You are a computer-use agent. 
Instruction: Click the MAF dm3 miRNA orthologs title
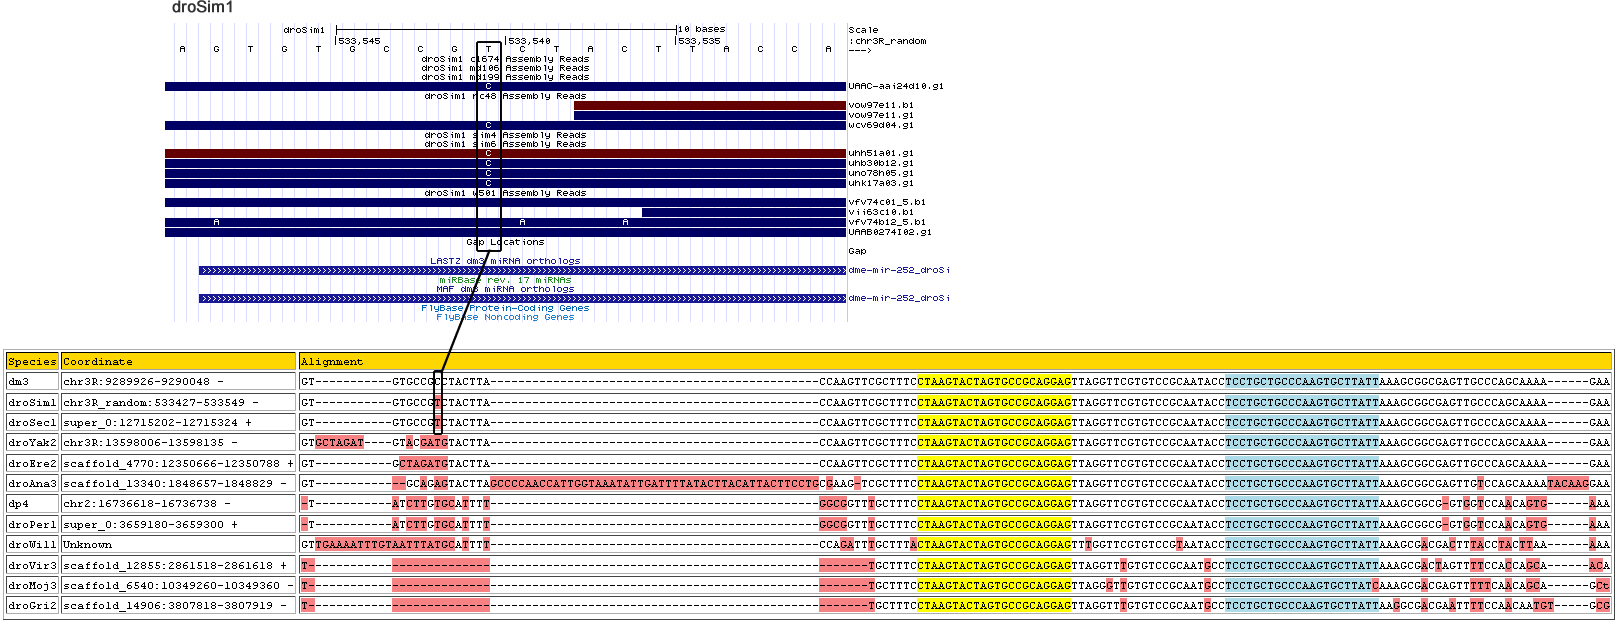pyautogui.click(x=505, y=289)
